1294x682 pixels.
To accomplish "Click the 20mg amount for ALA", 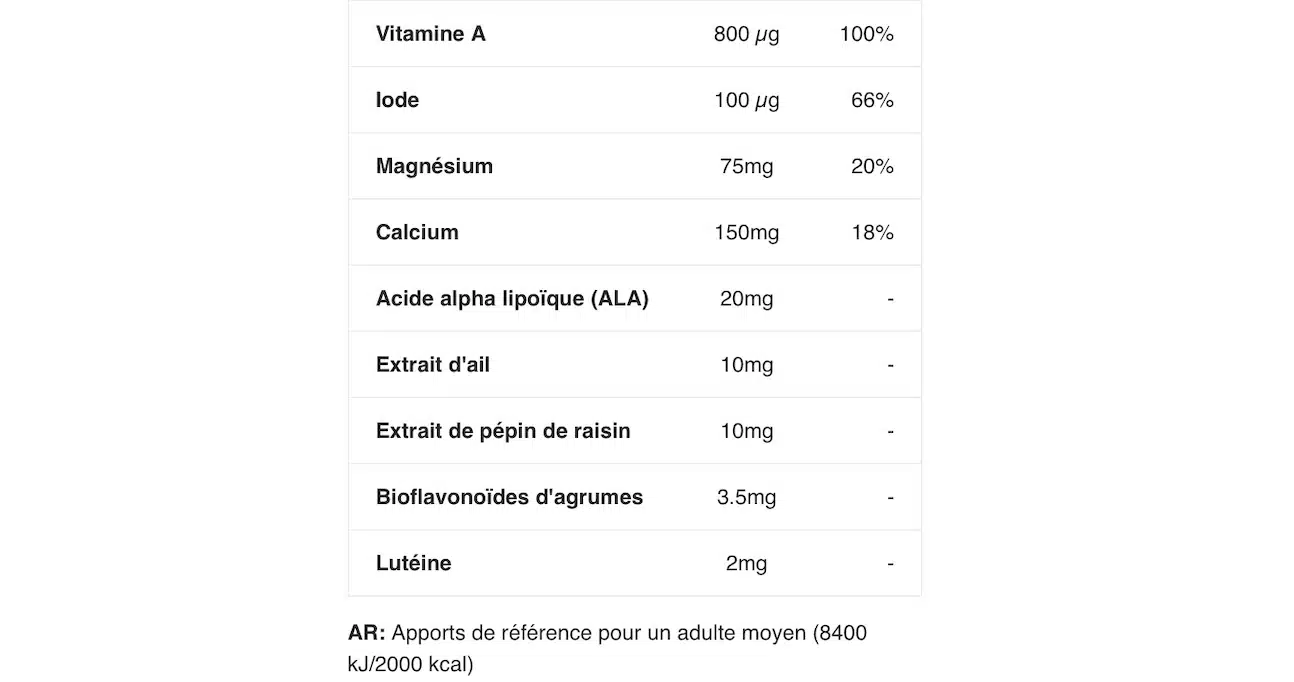I will (746, 298).
